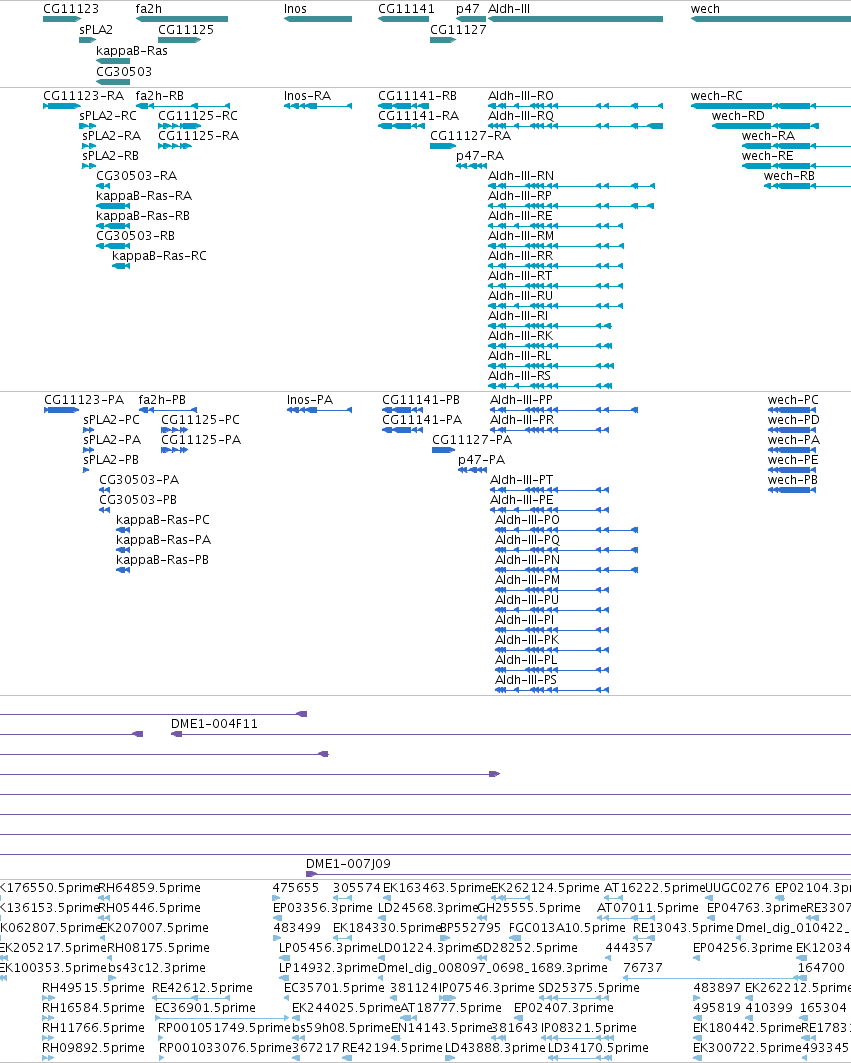Open the kappaB-Ras gene label

pos(132,51)
